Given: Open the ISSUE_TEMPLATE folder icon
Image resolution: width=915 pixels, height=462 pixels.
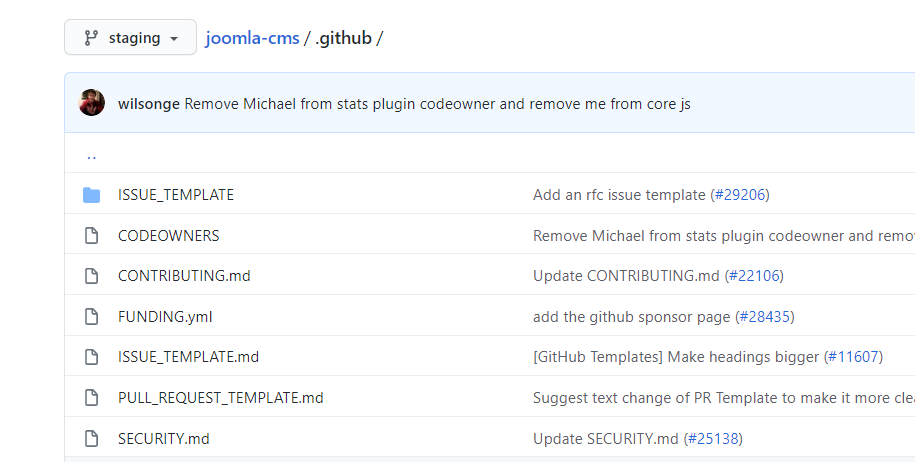Looking at the screenshot, I should point(92,195).
